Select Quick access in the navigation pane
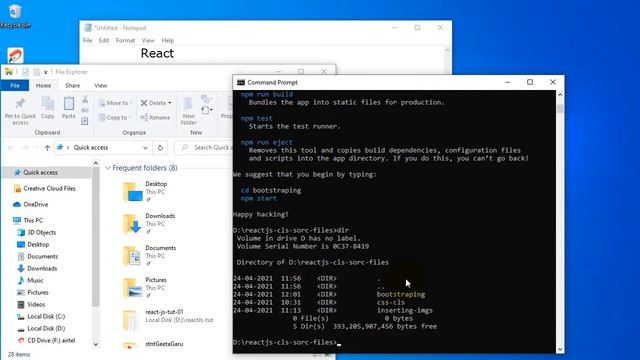Image resolution: width=640 pixels, height=360 pixels. point(46,173)
